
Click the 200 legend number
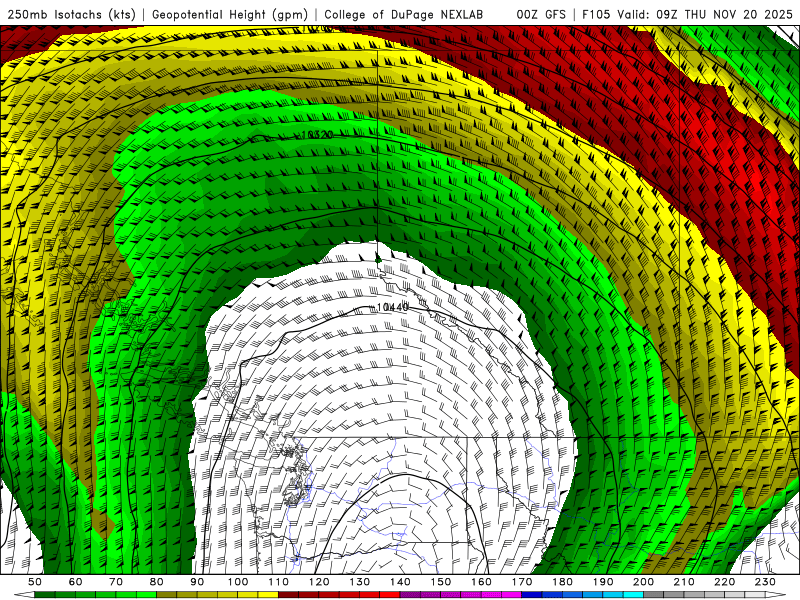(x=644, y=582)
